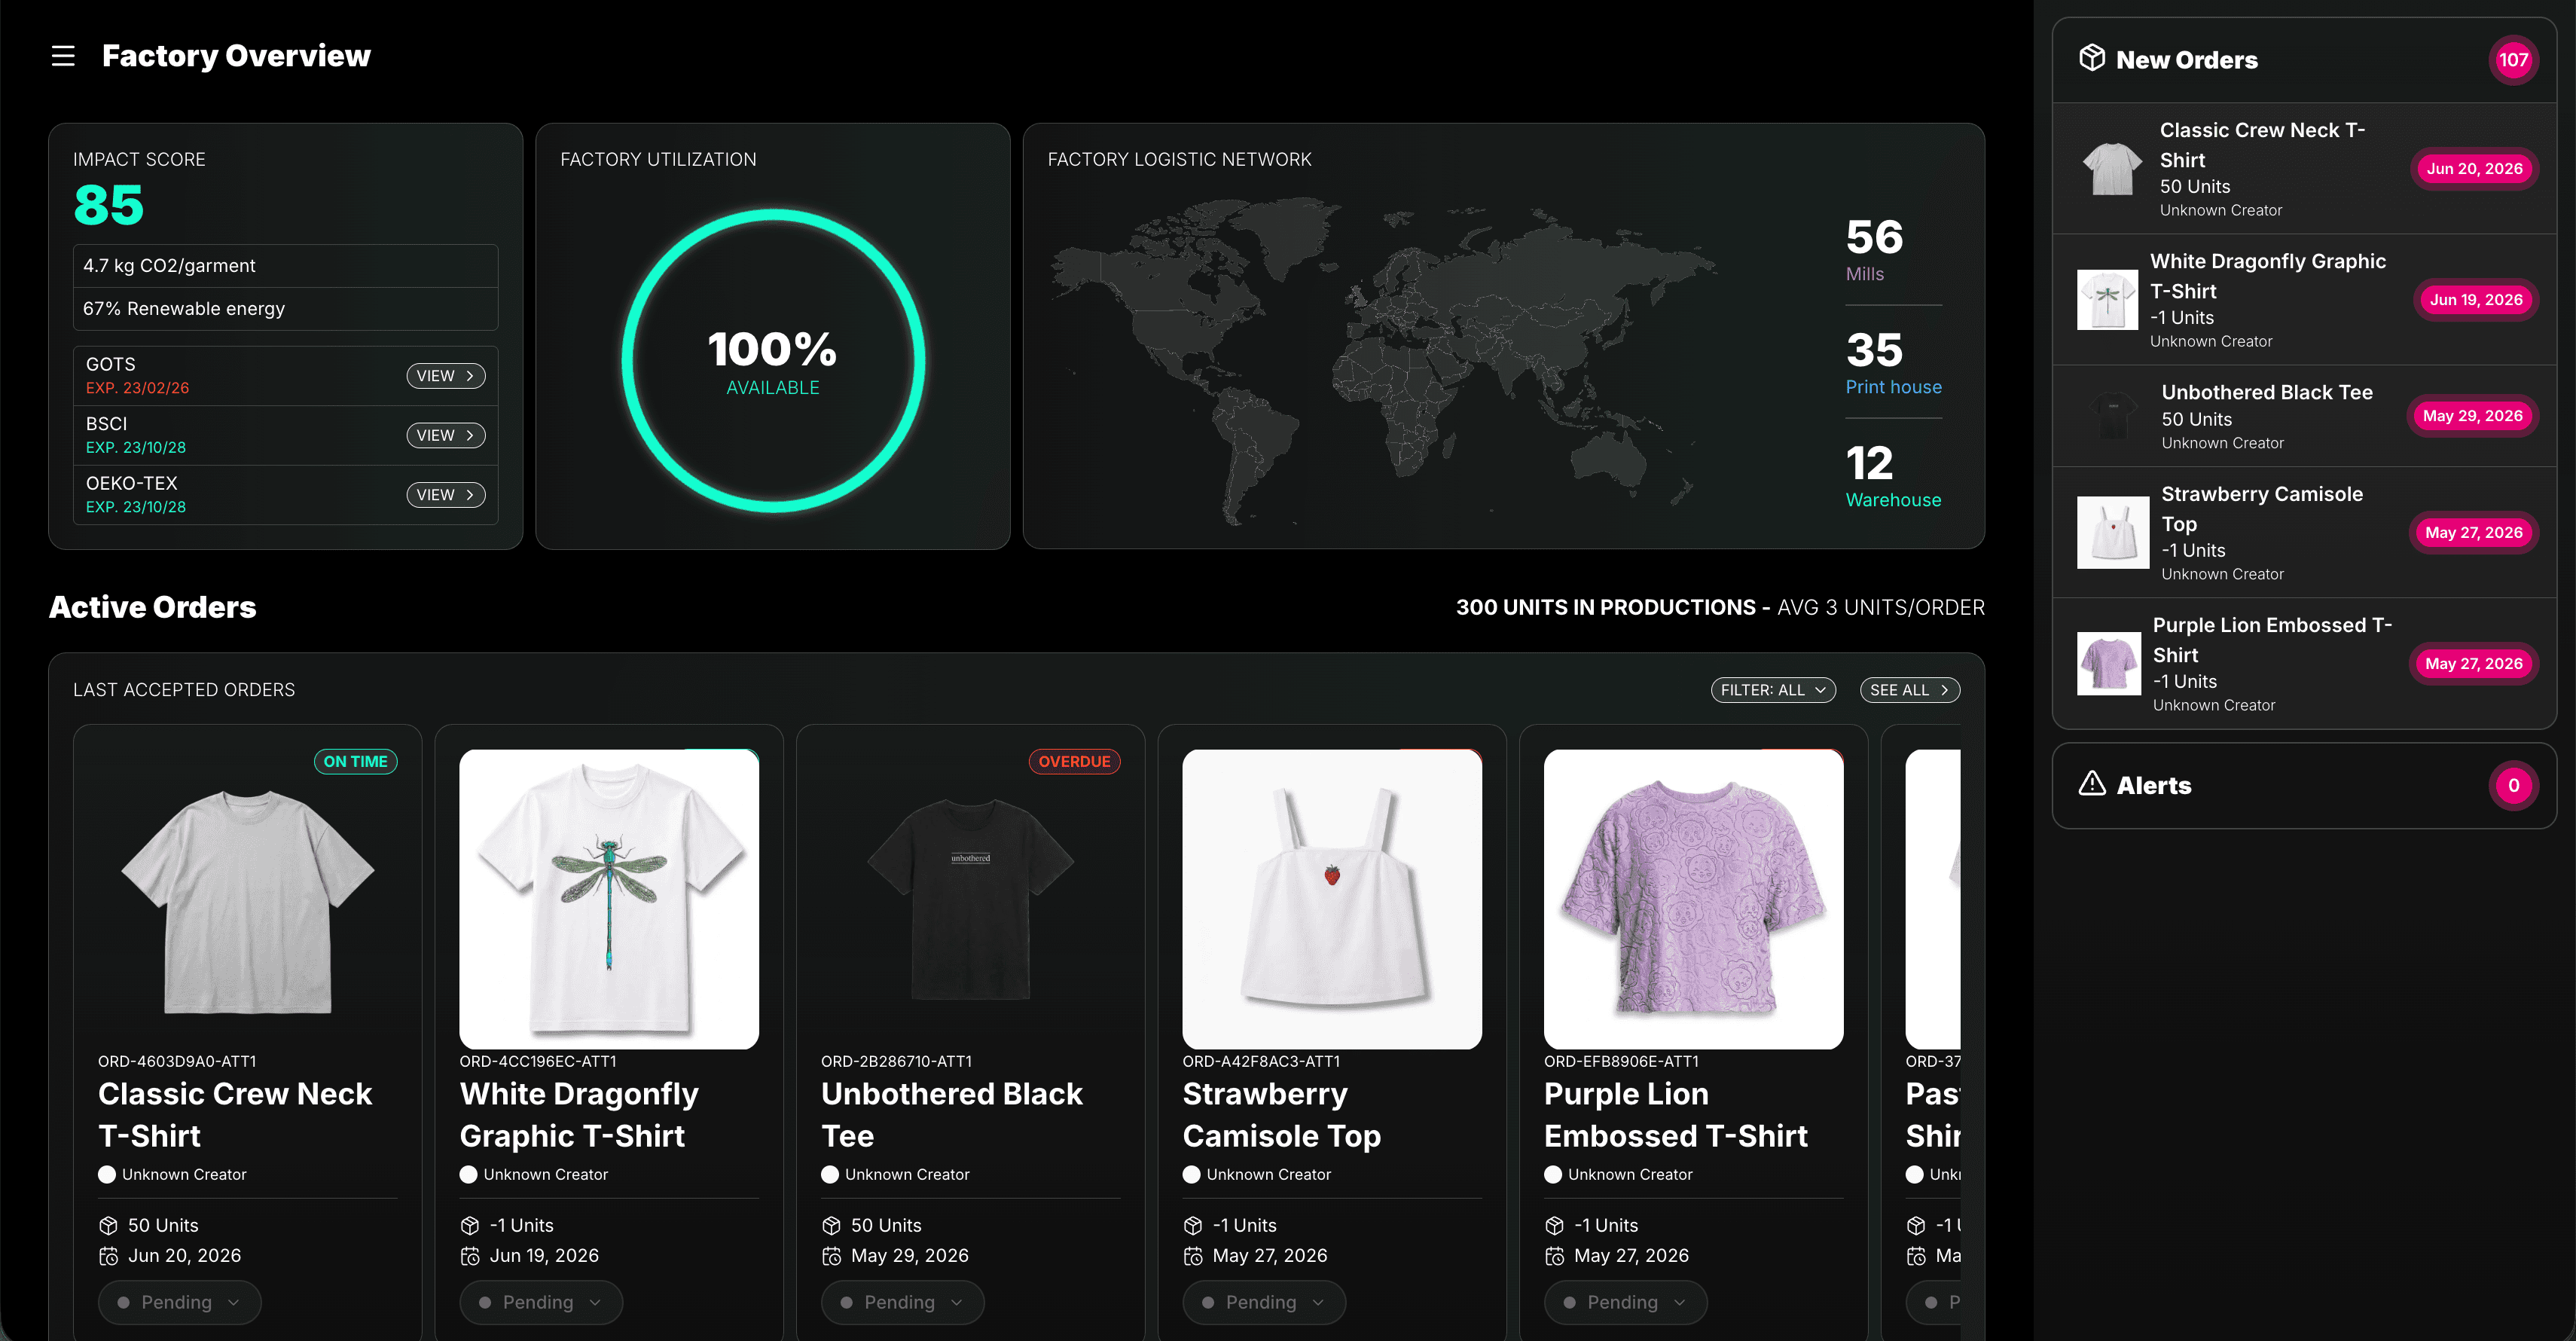Click the 35 Print house stat
This screenshot has height=1341, width=2576.
pos(1893,363)
